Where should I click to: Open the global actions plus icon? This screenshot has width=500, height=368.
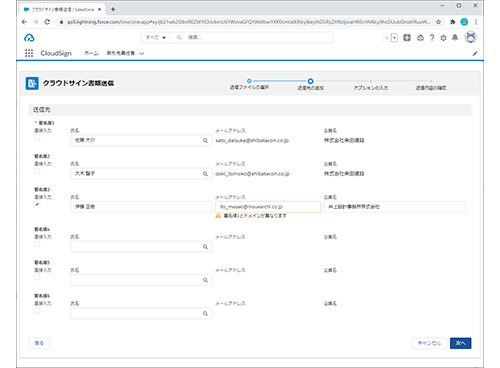(x=407, y=38)
